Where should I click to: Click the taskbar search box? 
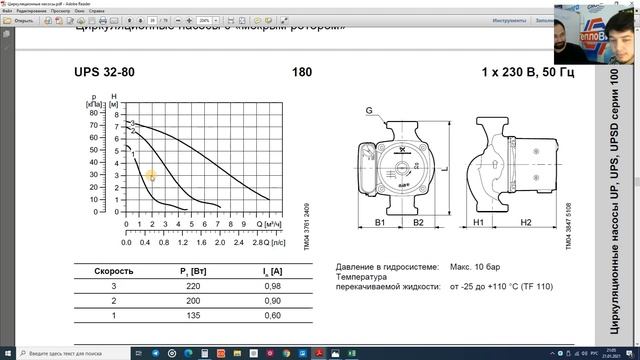[x=73, y=353]
